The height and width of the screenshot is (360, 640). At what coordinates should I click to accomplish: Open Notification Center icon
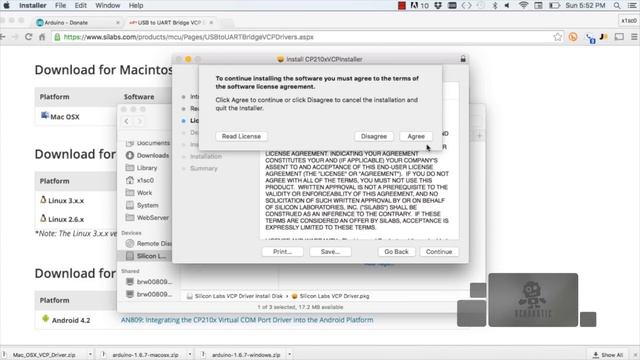(x=633, y=5)
